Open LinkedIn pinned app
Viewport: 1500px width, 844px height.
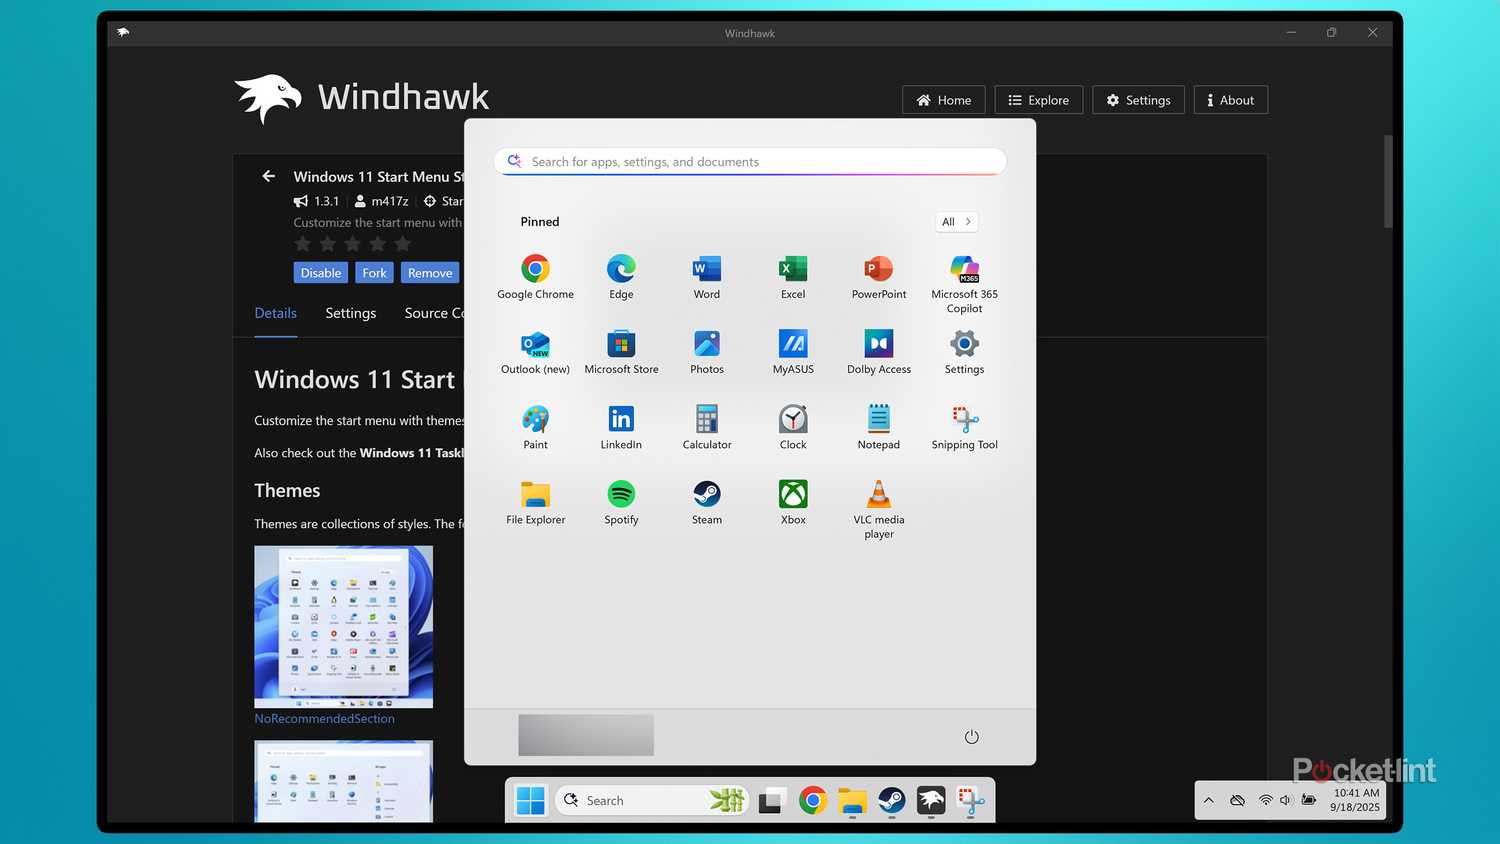coord(621,427)
